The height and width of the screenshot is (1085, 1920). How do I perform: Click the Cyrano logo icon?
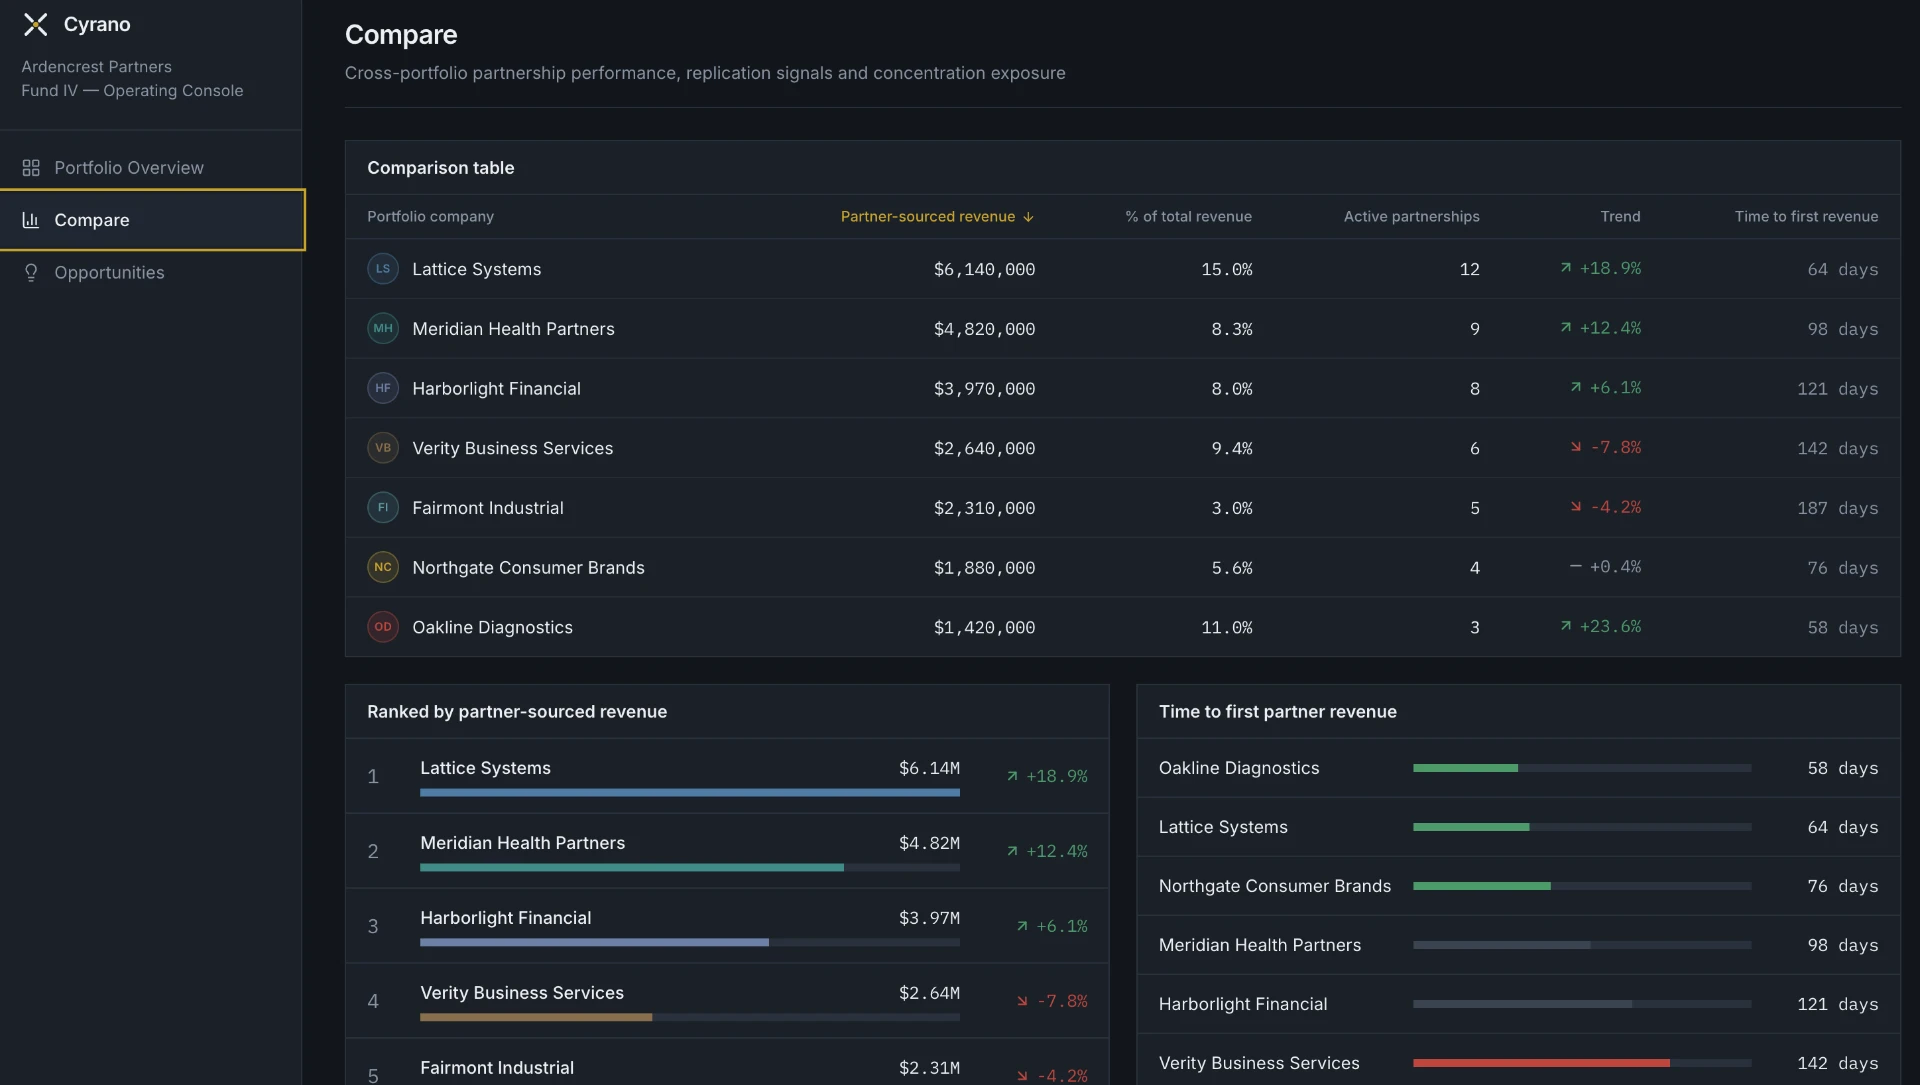click(x=36, y=25)
